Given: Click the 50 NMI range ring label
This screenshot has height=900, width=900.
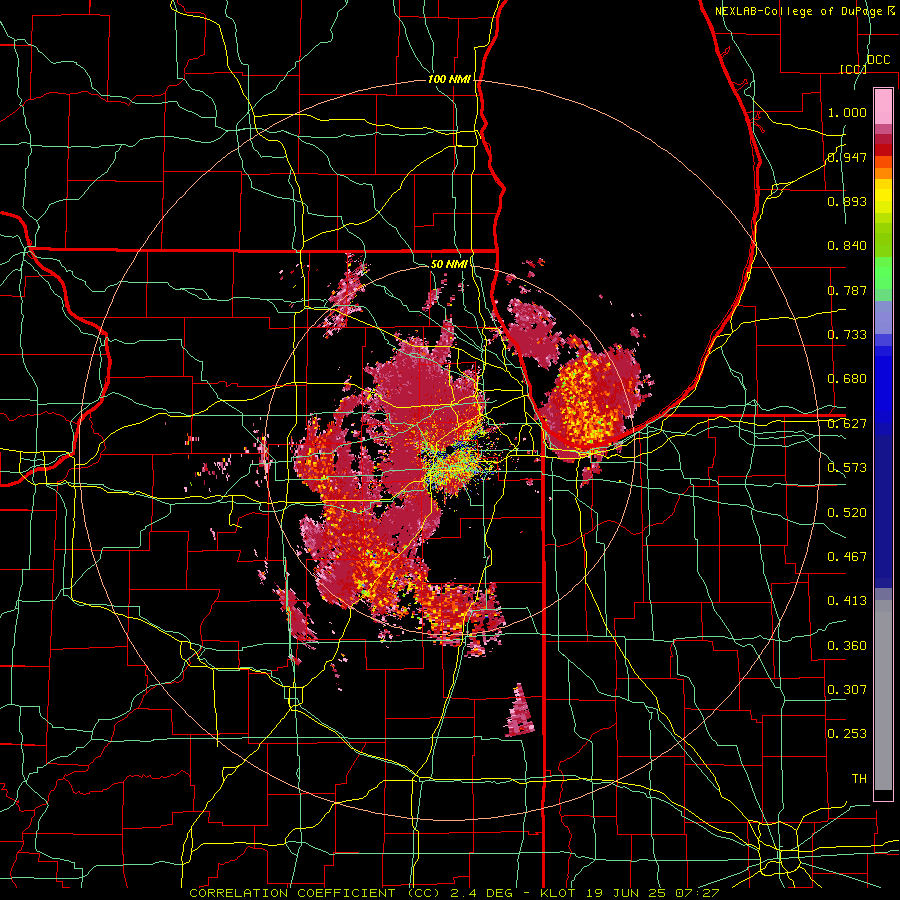Looking at the screenshot, I should point(449,264).
